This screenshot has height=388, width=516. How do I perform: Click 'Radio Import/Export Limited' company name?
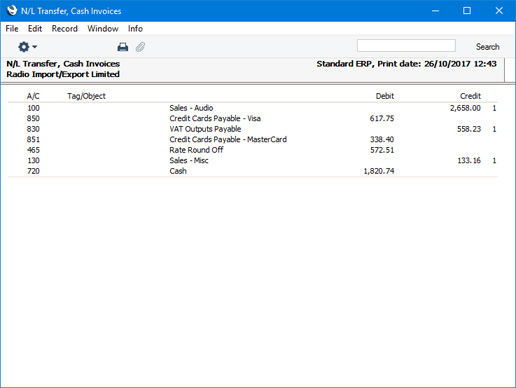click(63, 74)
